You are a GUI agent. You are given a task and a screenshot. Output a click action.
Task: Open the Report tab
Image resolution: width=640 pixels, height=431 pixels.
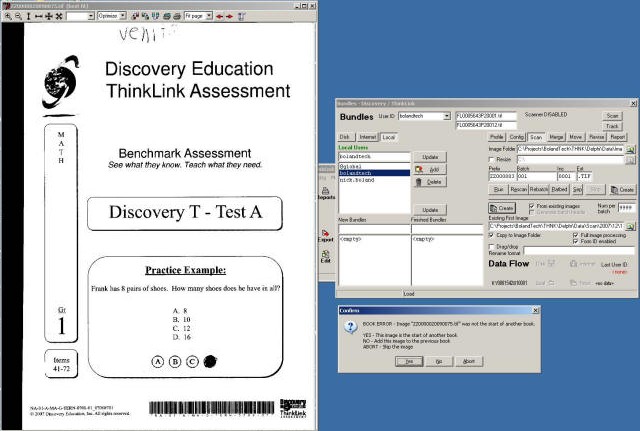pos(618,137)
